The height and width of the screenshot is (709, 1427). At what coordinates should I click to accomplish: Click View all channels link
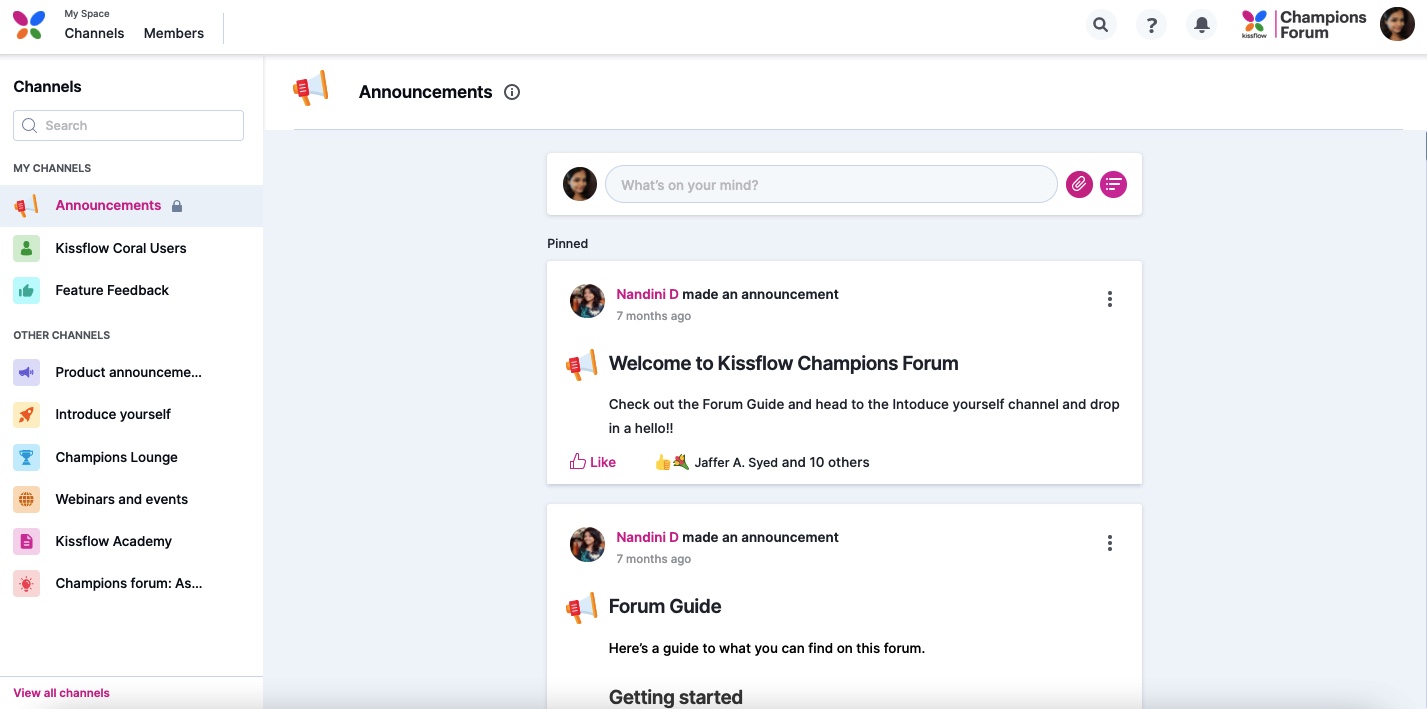coord(61,693)
